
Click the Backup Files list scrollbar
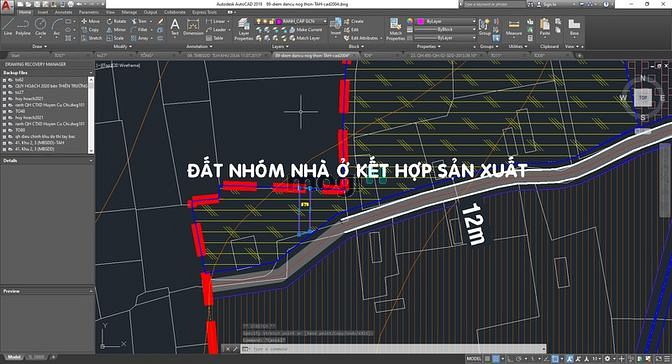pyautogui.click(x=91, y=115)
